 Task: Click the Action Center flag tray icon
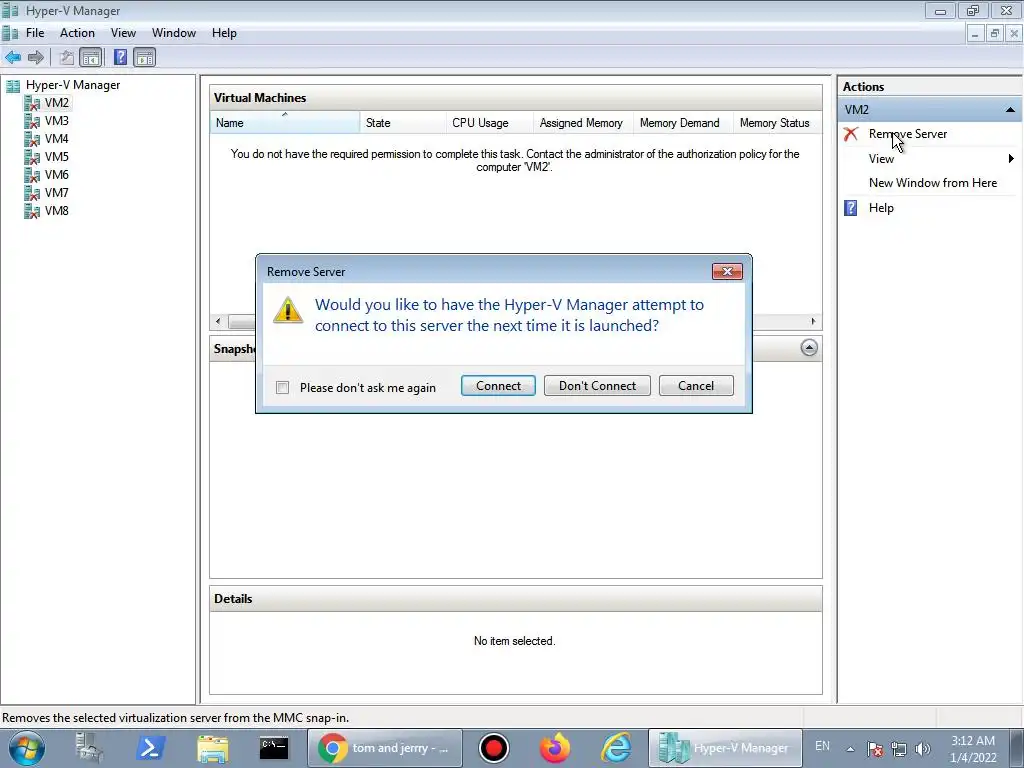875,749
